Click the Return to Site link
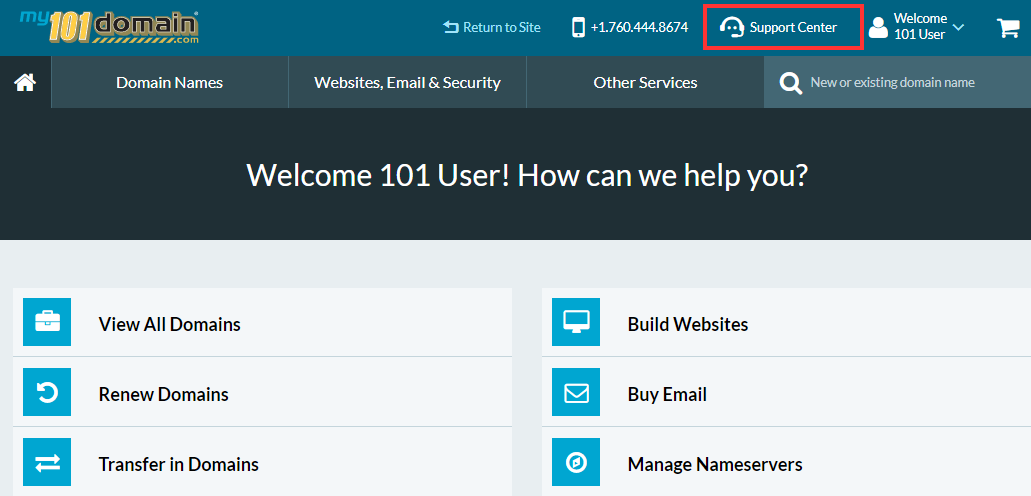1031x496 pixels. (492, 28)
